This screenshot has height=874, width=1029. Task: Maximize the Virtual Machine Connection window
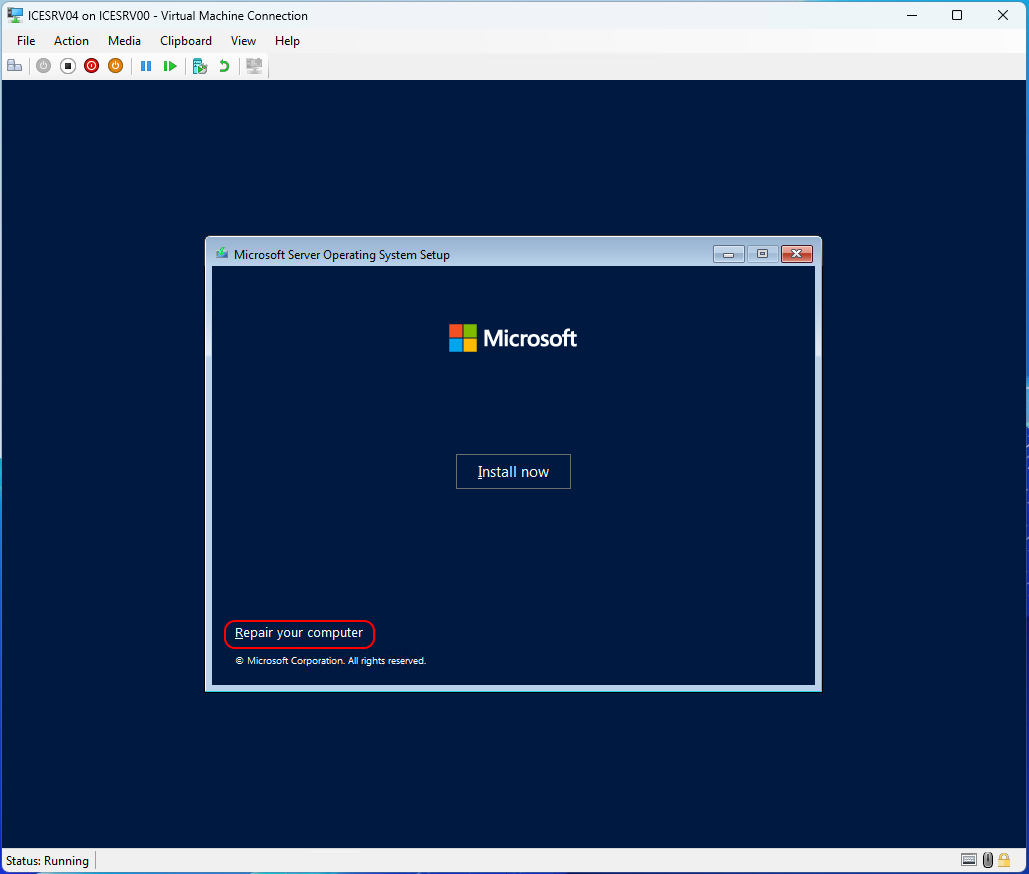(957, 15)
